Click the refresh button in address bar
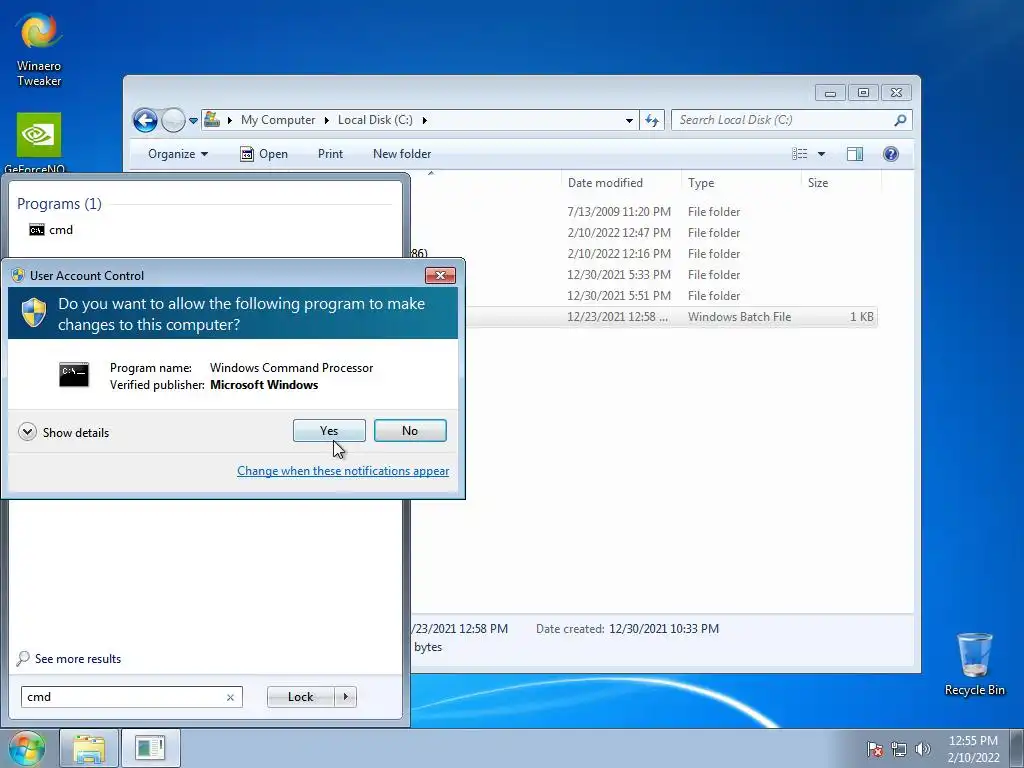The image size is (1024, 768). click(652, 120)
